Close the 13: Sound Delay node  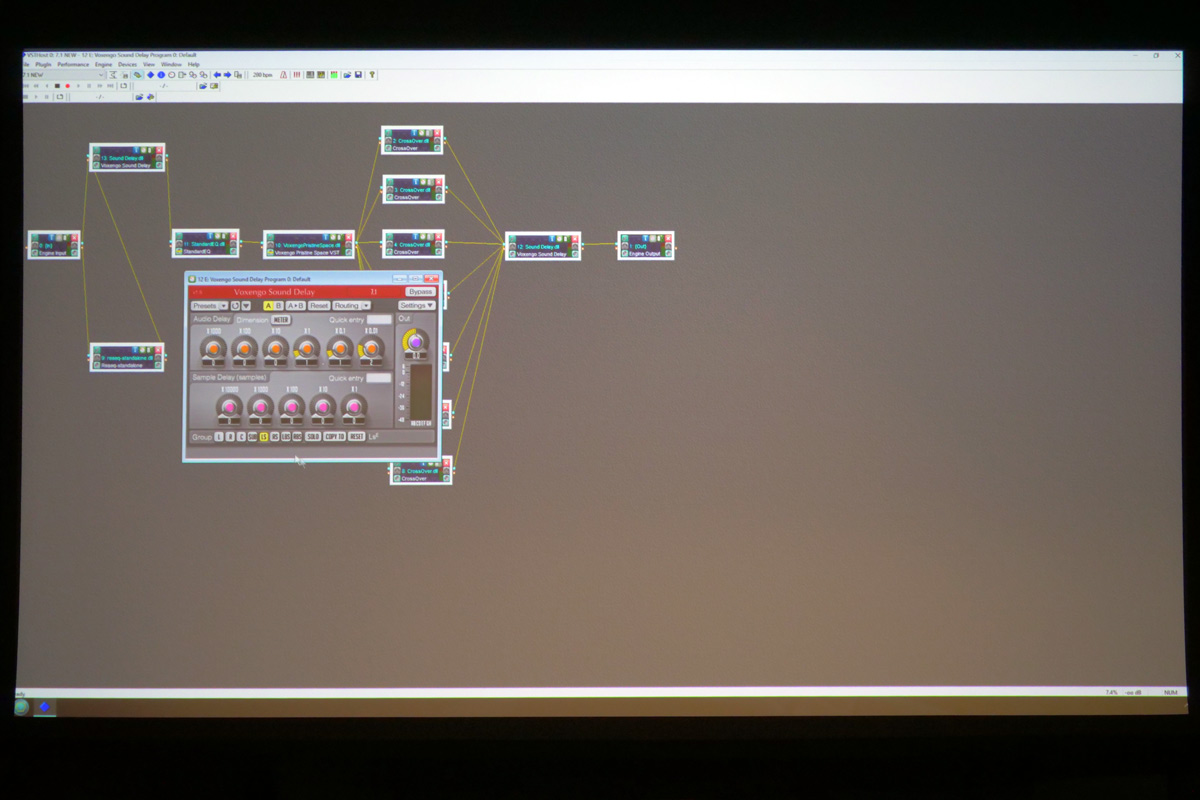point(159,151)
